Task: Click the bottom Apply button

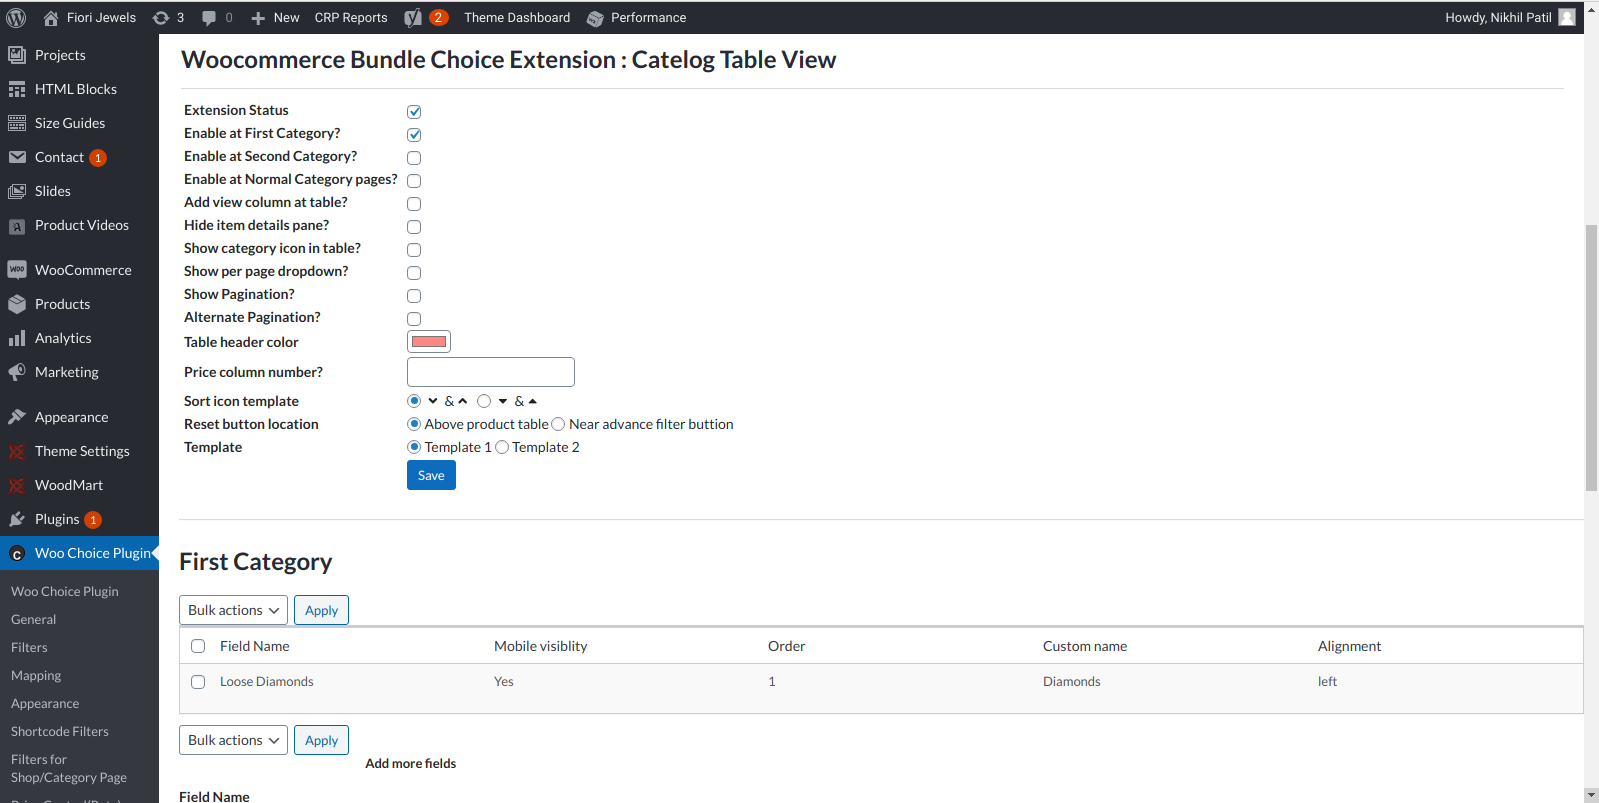Action: pyautogui.click(x=321, y=740)
